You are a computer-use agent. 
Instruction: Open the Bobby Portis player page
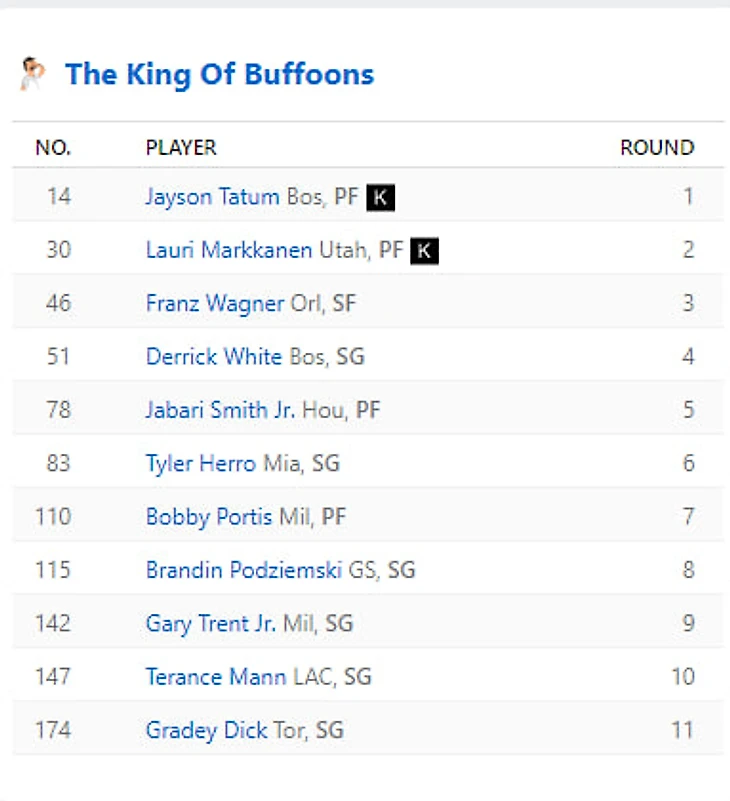(204, 517)
